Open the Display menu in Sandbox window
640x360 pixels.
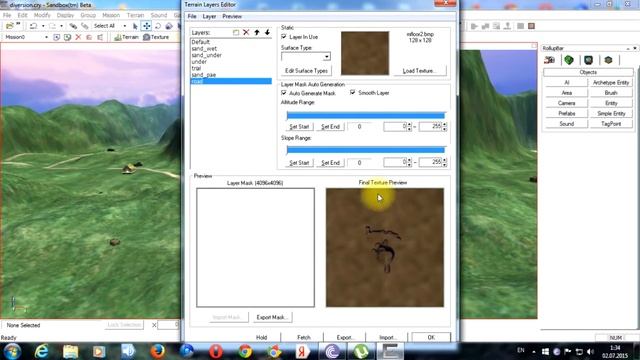(x=65, y=15)
